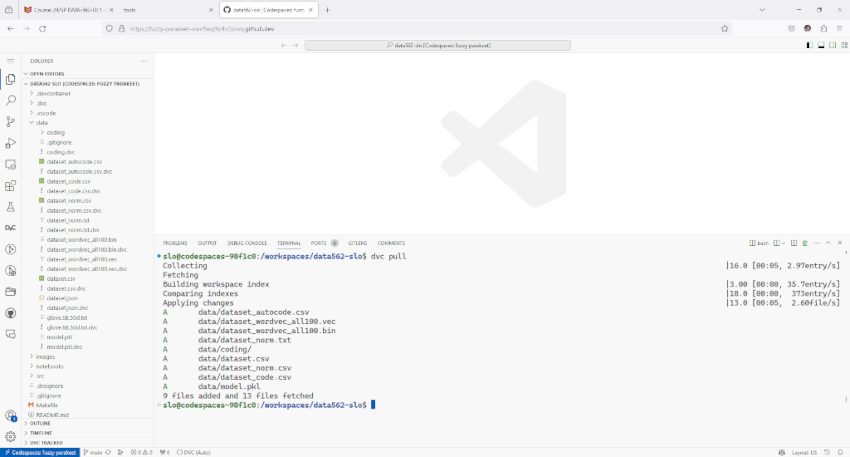Open the GitHub view in activity bar
850x457 pixels.
point(10,312)
